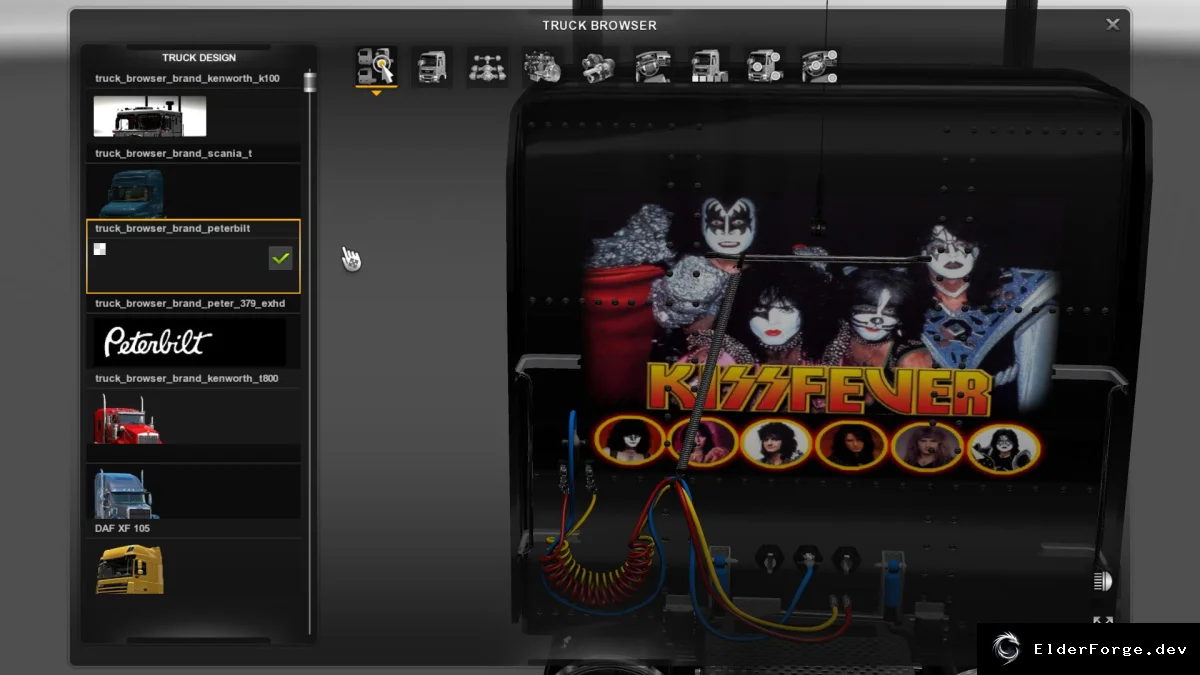This screenshot has width=1200, height=675.
Task: Select the yellow DAF XF 105 truck thumbnail
Action: click(x=130, y=569)
